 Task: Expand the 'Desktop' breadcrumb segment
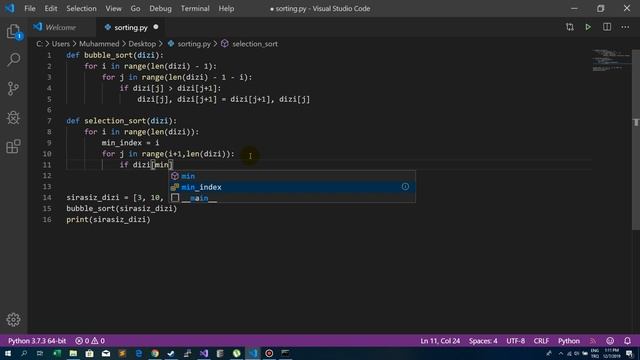pos(142,44)
